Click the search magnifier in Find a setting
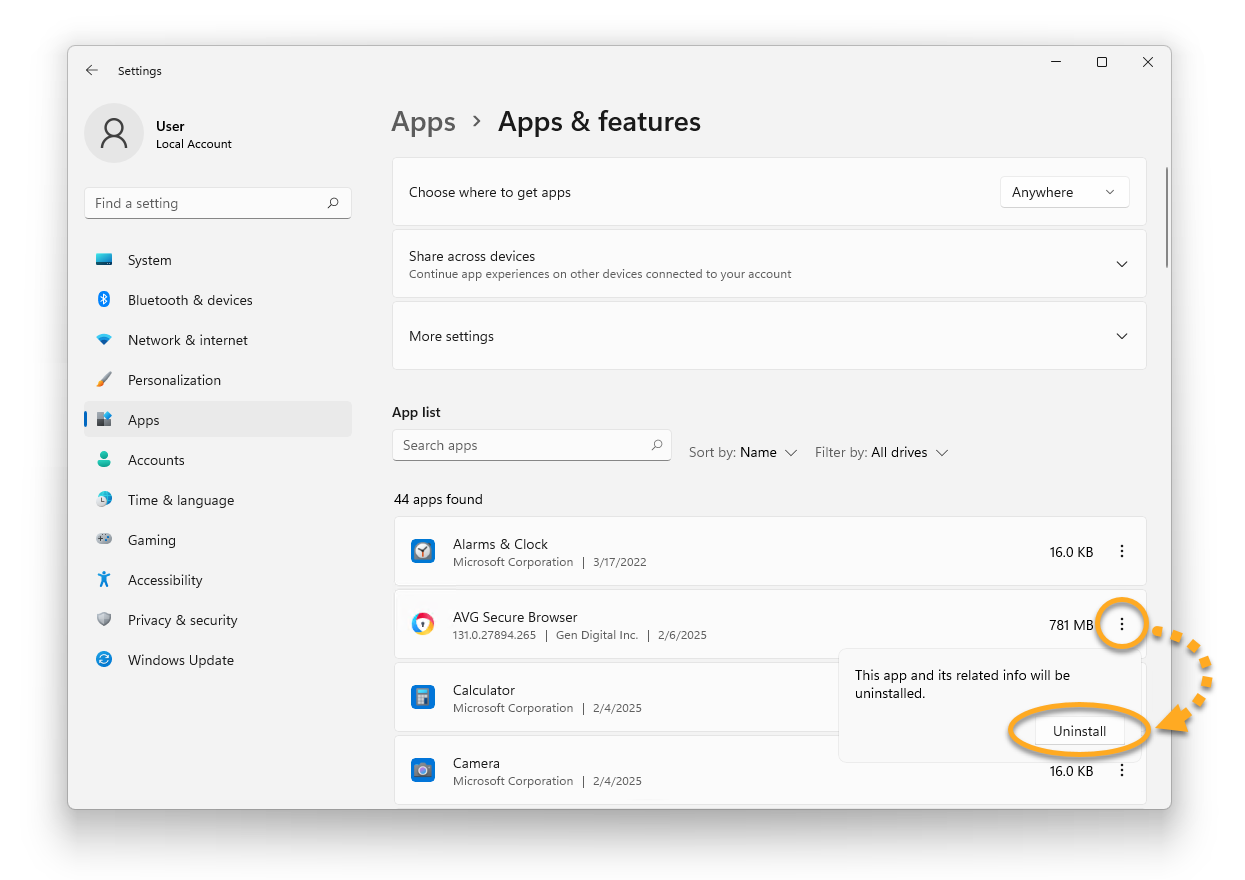The image size is (1245, 880). (x=333, y=203)
